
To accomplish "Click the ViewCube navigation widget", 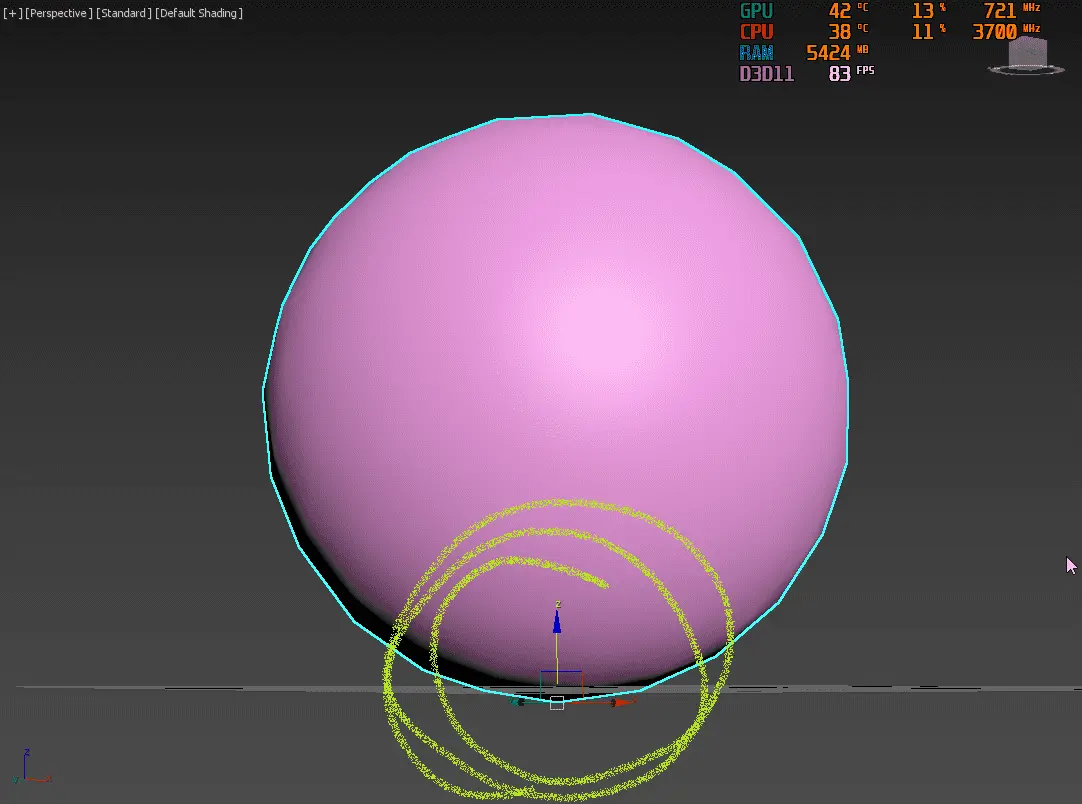I will pyautogui.click(x=1027, y=55).
